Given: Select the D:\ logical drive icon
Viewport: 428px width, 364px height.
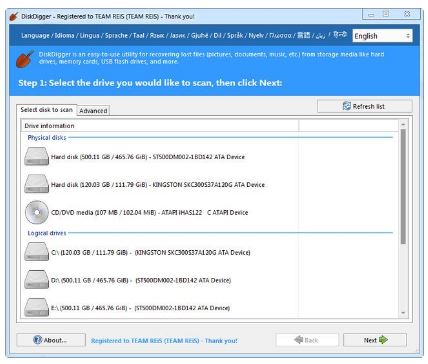Looking at the screenshot, I should [x=37, y=280].
